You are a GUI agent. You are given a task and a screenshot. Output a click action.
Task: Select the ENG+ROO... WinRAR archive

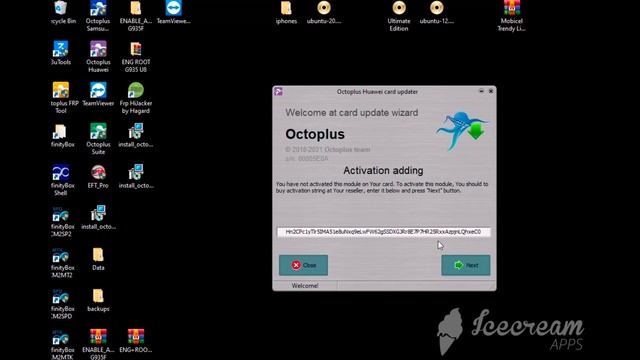(x=136, y=341)
